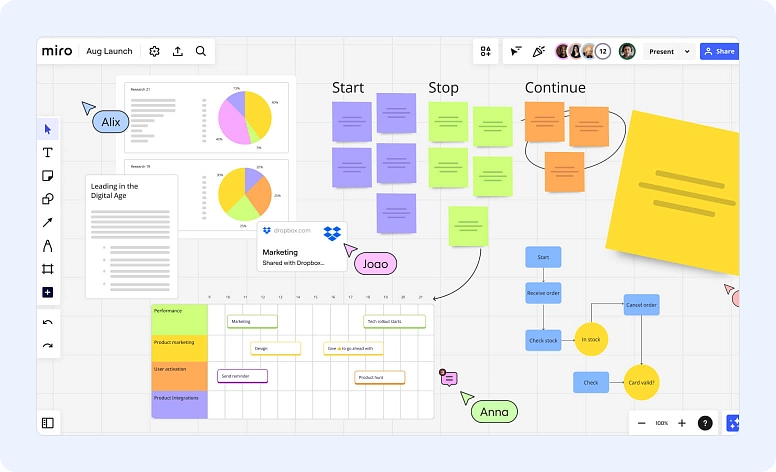Select the Product hunt timeline card

pyautogui.click(x=380, y=378)
